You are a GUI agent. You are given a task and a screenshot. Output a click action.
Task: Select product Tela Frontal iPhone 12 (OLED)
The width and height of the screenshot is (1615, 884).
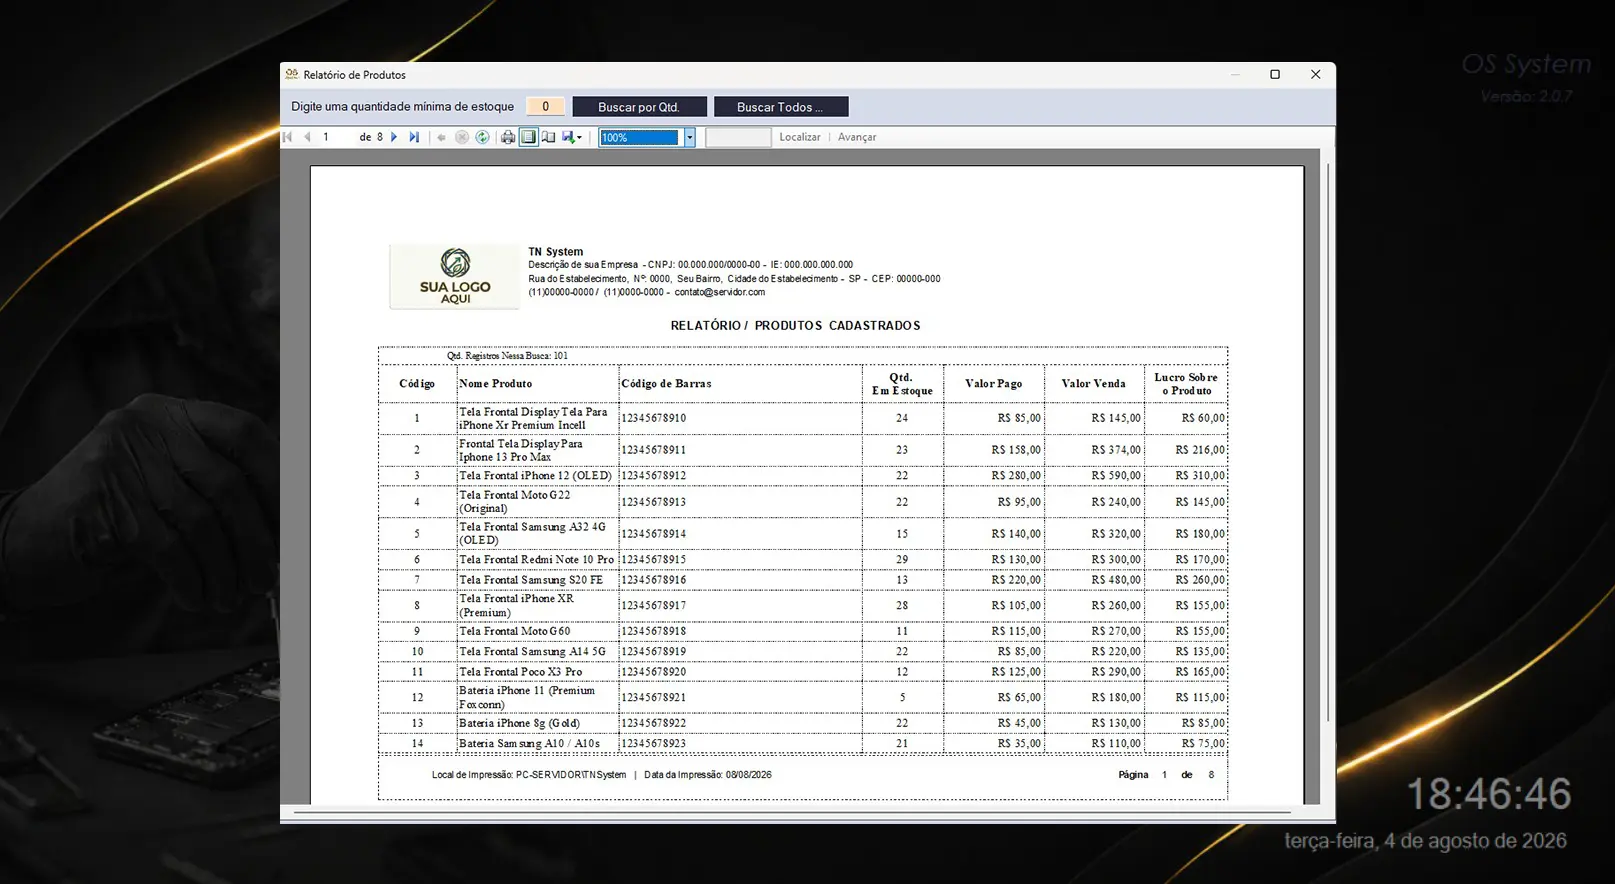tap(535, 476)
